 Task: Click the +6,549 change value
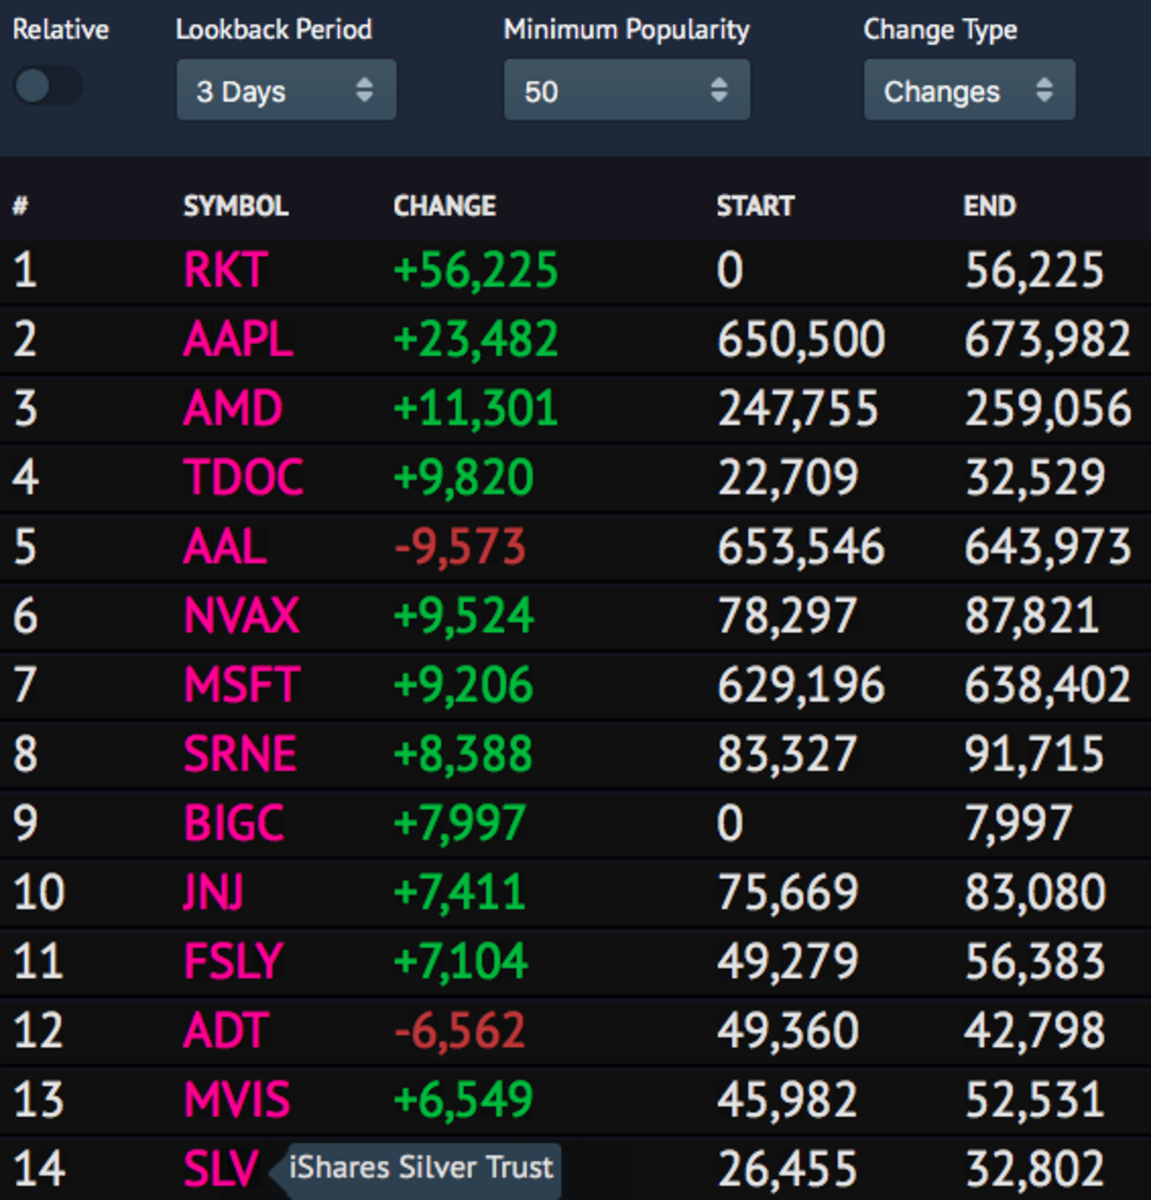(x=463, y=1099)
